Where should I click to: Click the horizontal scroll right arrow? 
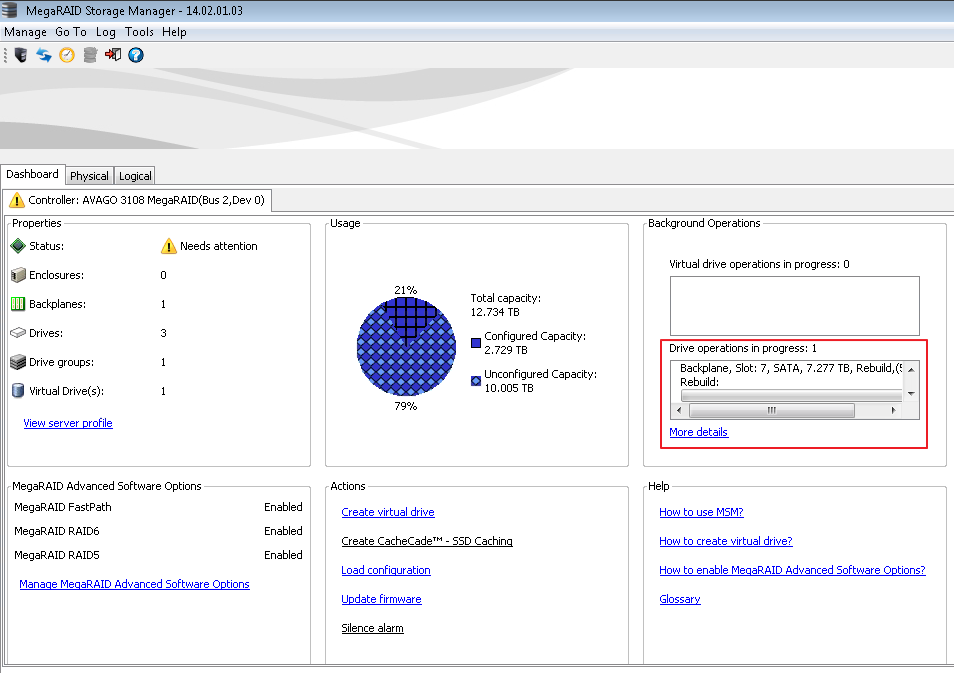(x=893, y=411)
